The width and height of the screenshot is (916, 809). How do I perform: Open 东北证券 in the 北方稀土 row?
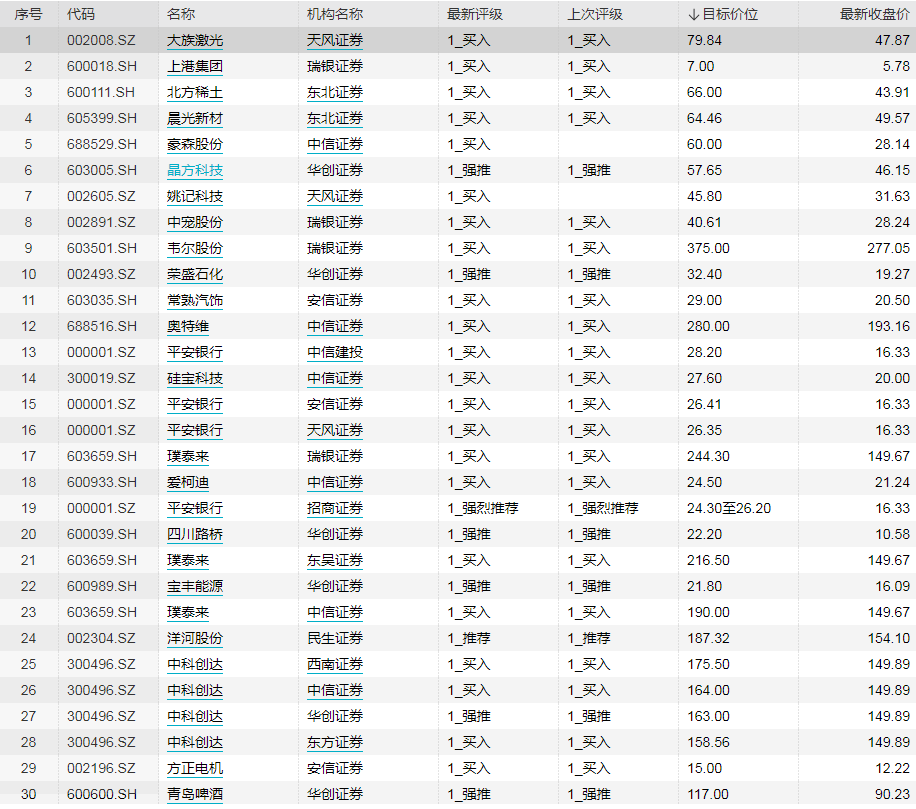[x=335, y=92]
